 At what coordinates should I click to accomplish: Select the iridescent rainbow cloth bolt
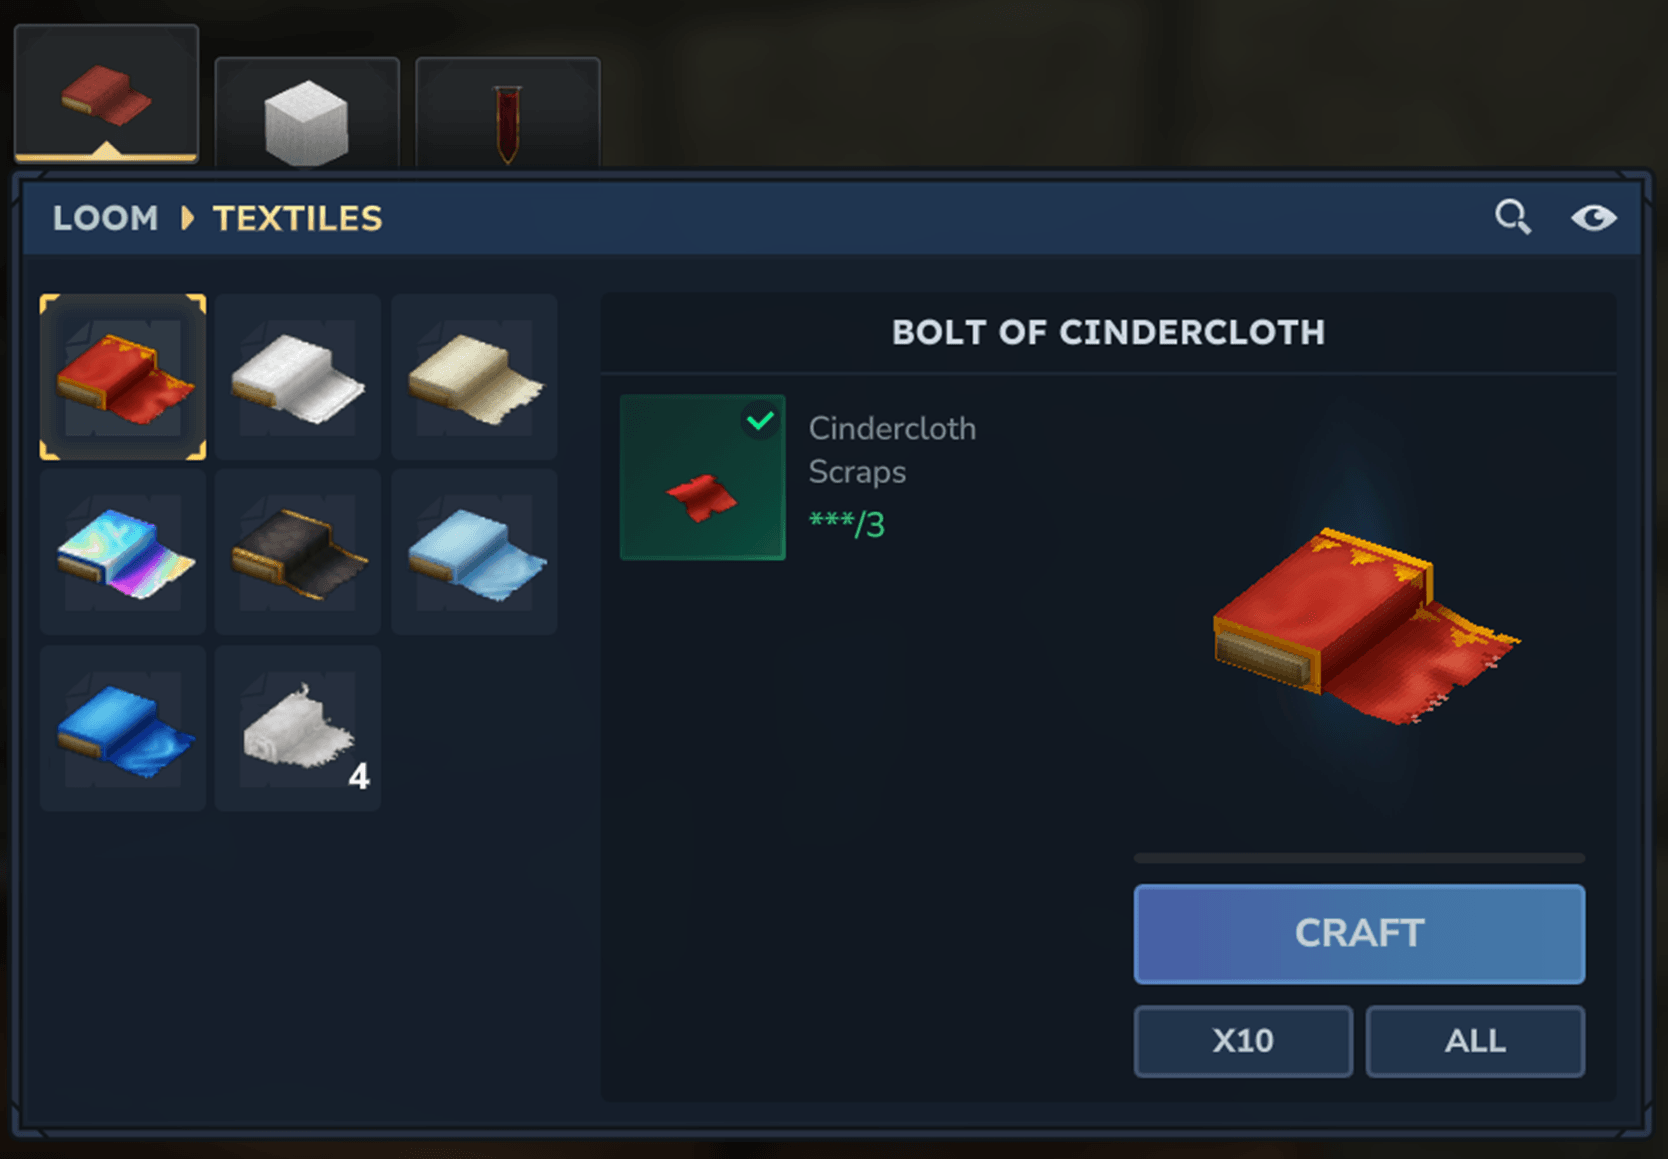point(123,552)
